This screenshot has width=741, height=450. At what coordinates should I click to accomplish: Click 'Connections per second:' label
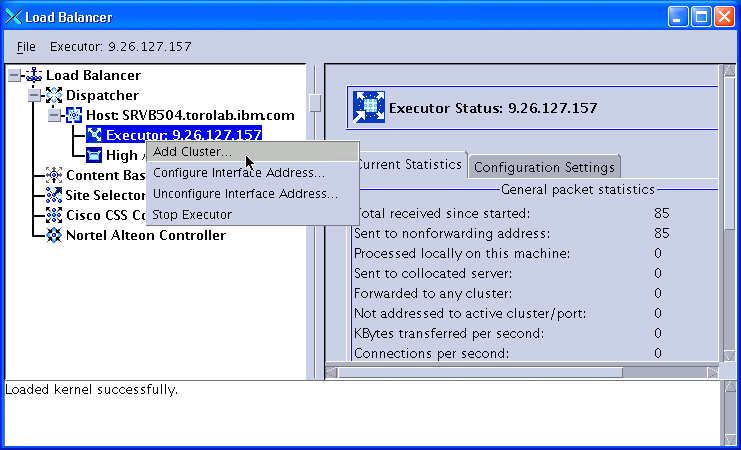(x=431, y=354)
